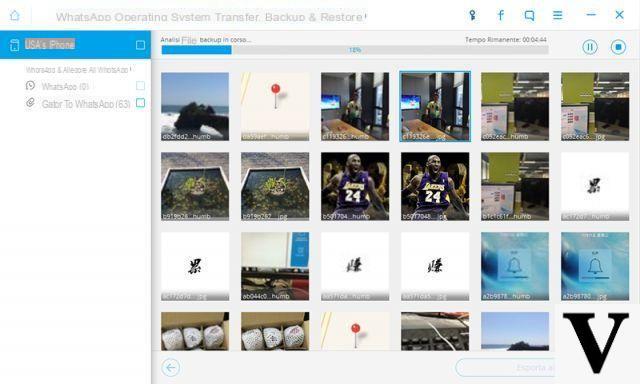The height and width of the screenshot is (384, 640).
Task: Click the 'Analisi File backup in corso...' status text
Action: [205, 40]
